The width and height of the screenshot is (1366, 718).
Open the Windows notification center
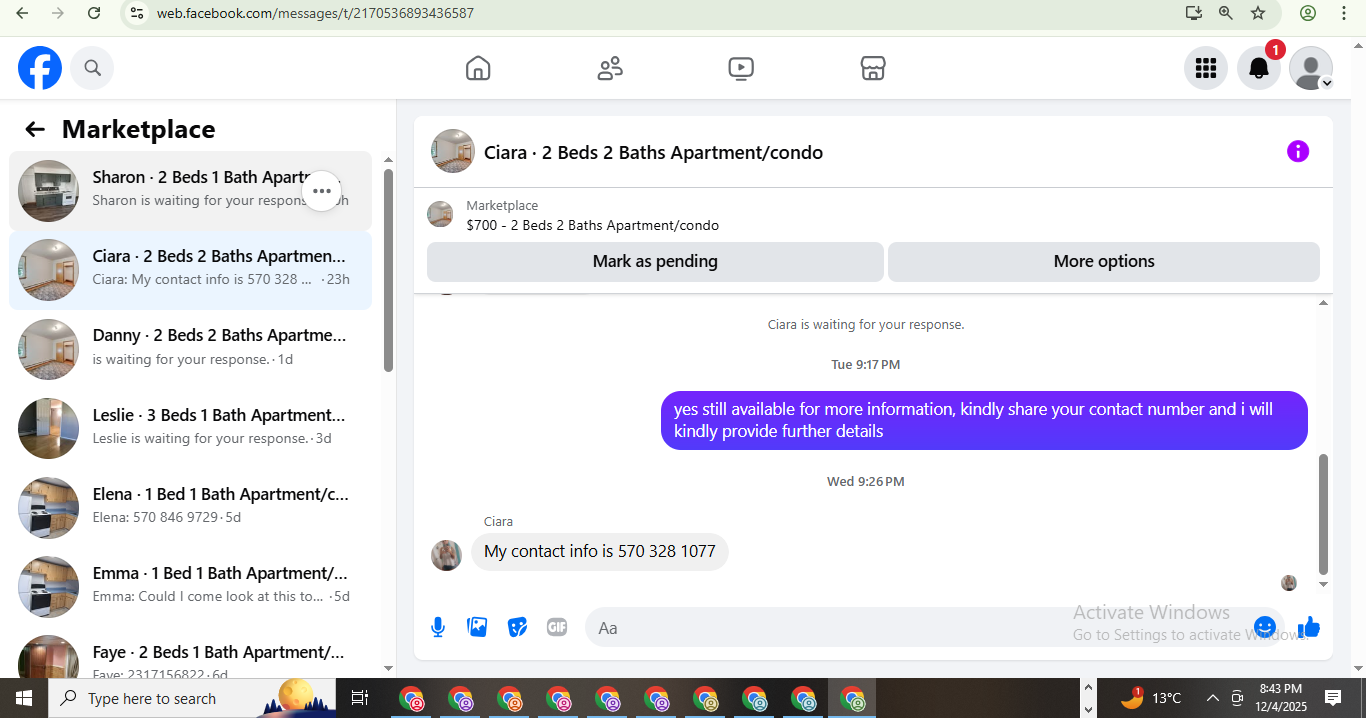pos(1333,698)
